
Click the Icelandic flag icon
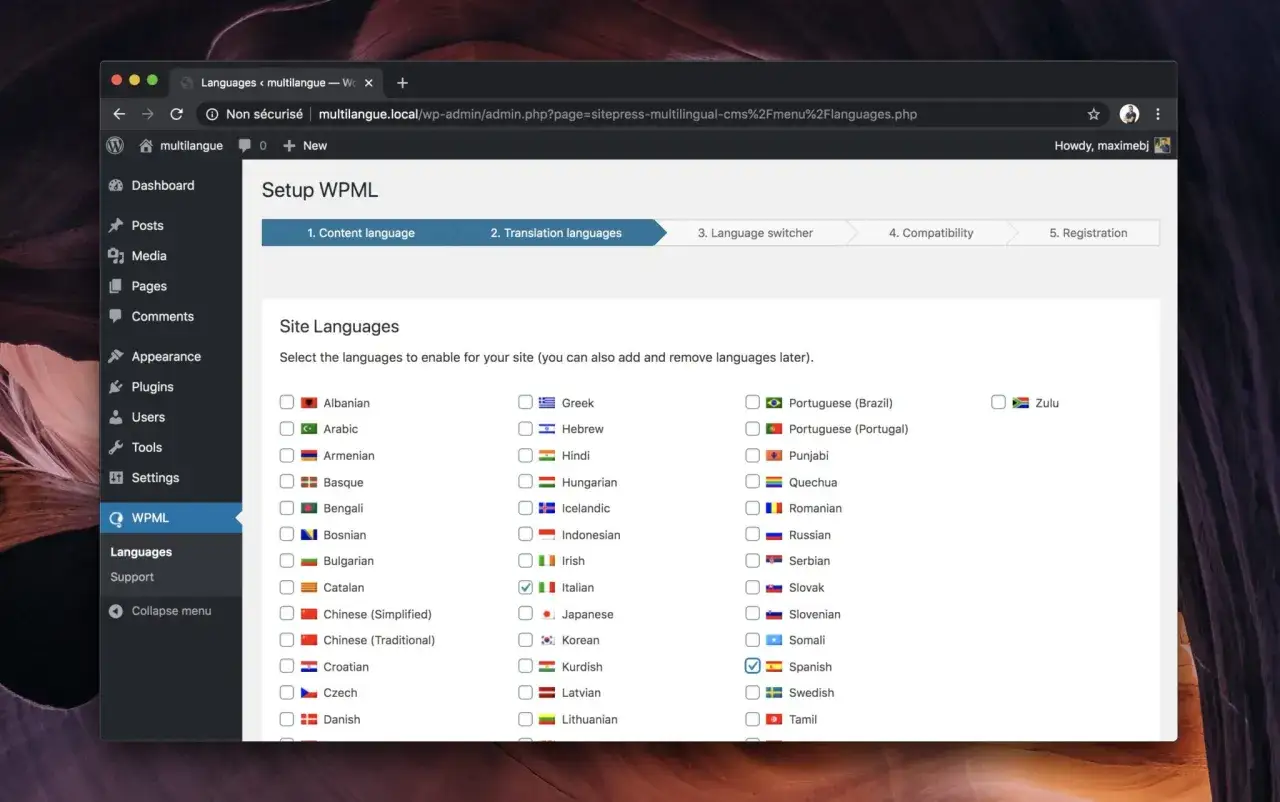(x=547, y=508)
